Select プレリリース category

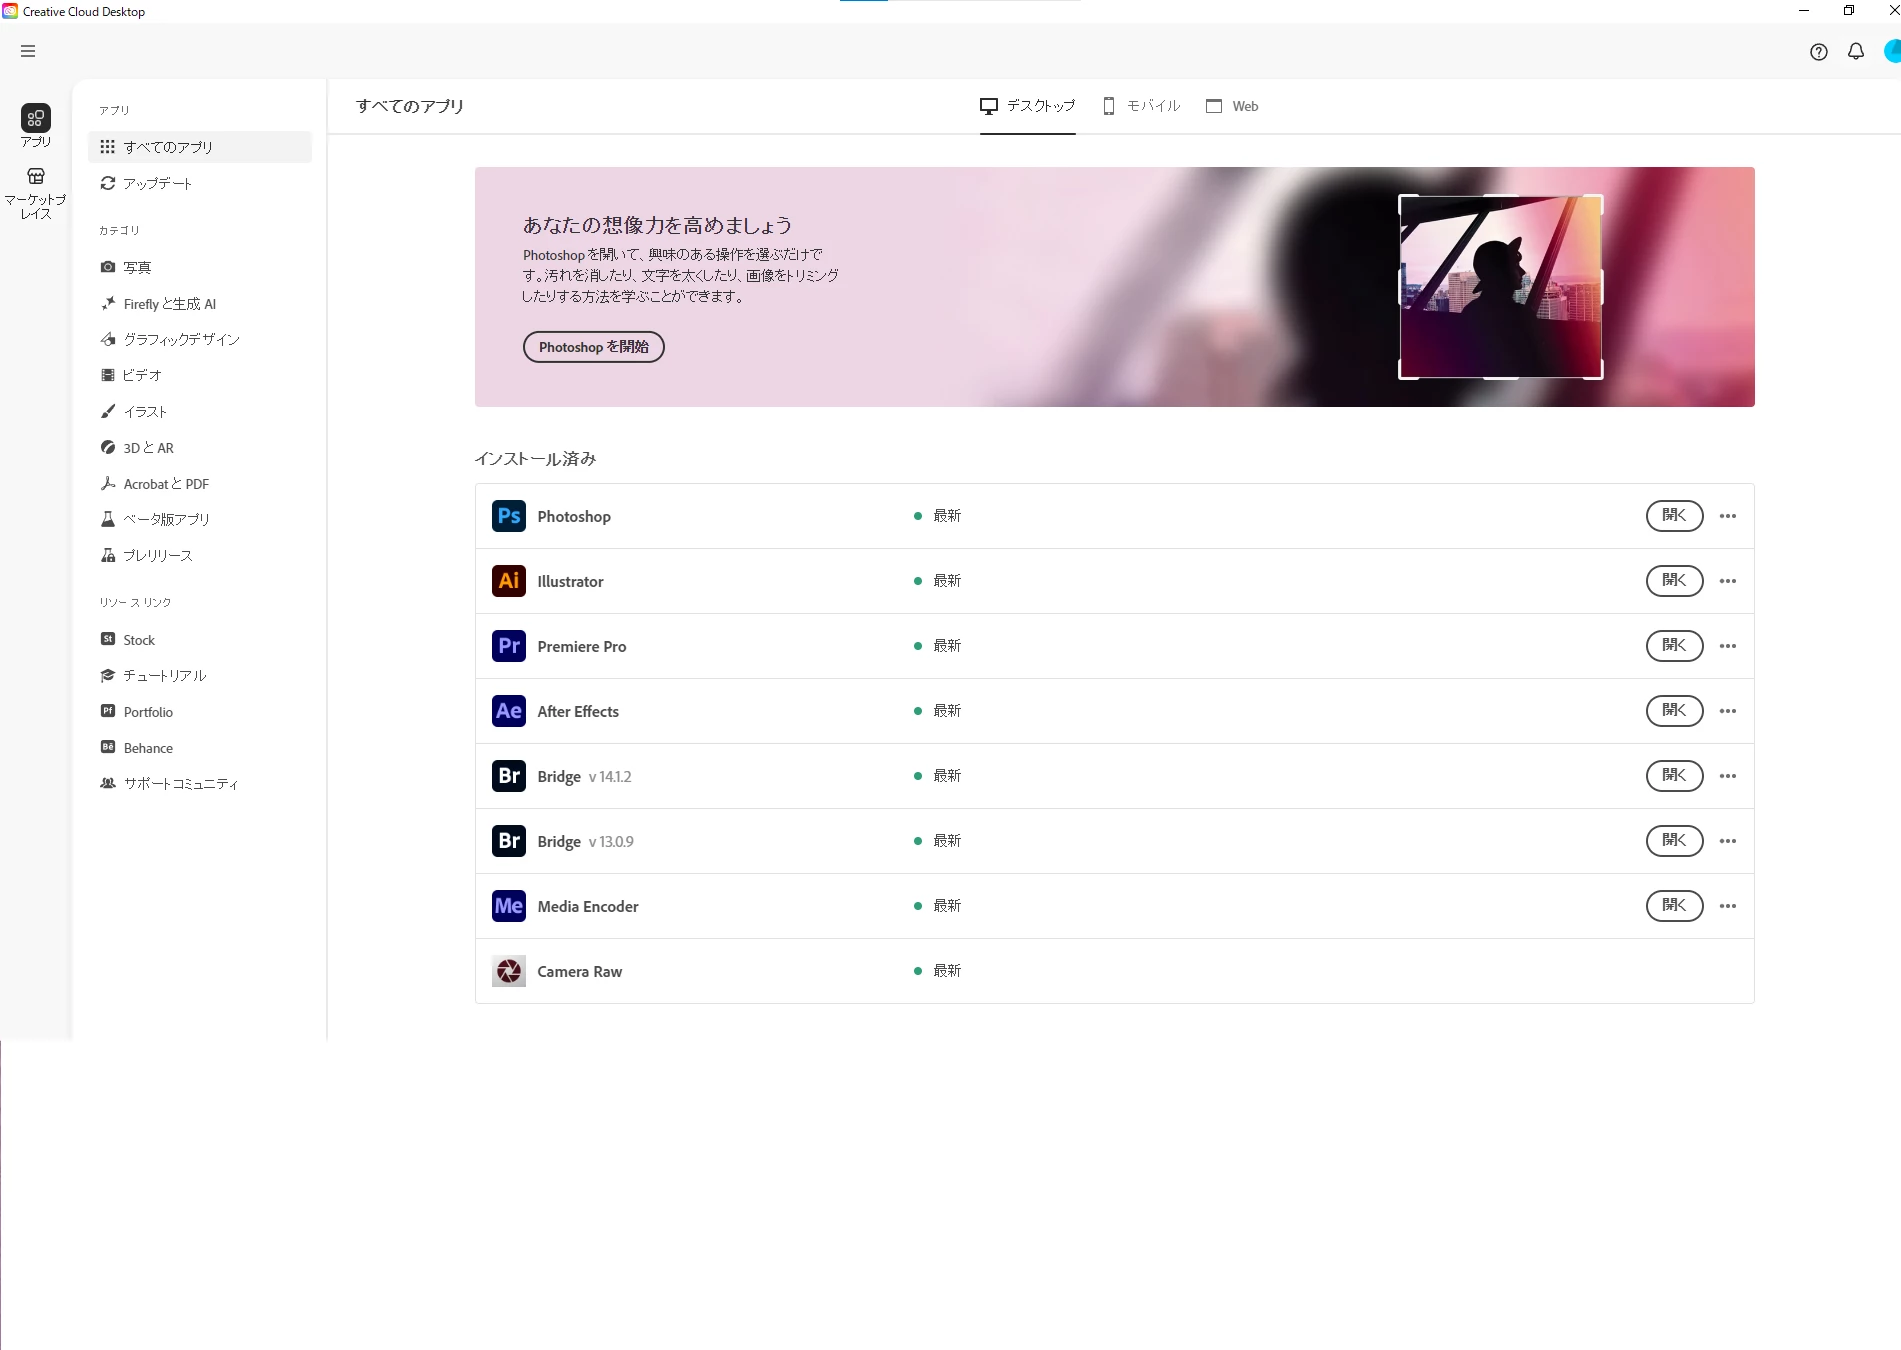200,556
